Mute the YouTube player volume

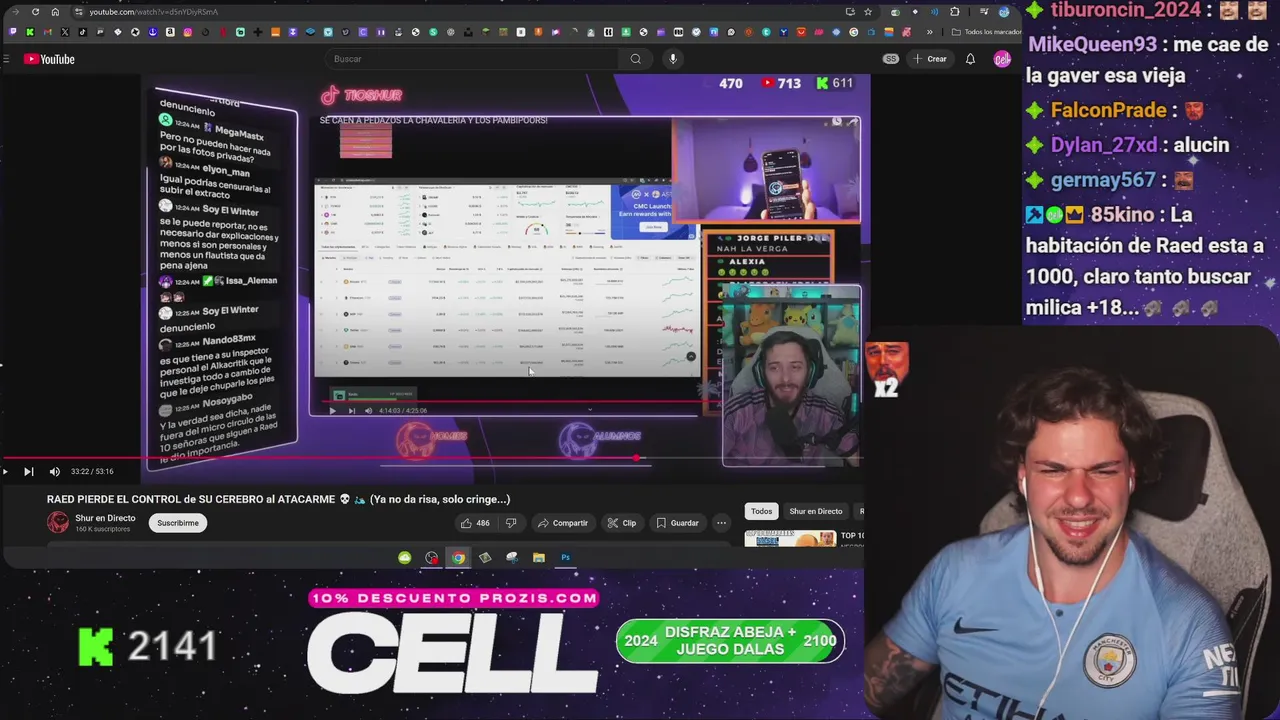(54, 471)
